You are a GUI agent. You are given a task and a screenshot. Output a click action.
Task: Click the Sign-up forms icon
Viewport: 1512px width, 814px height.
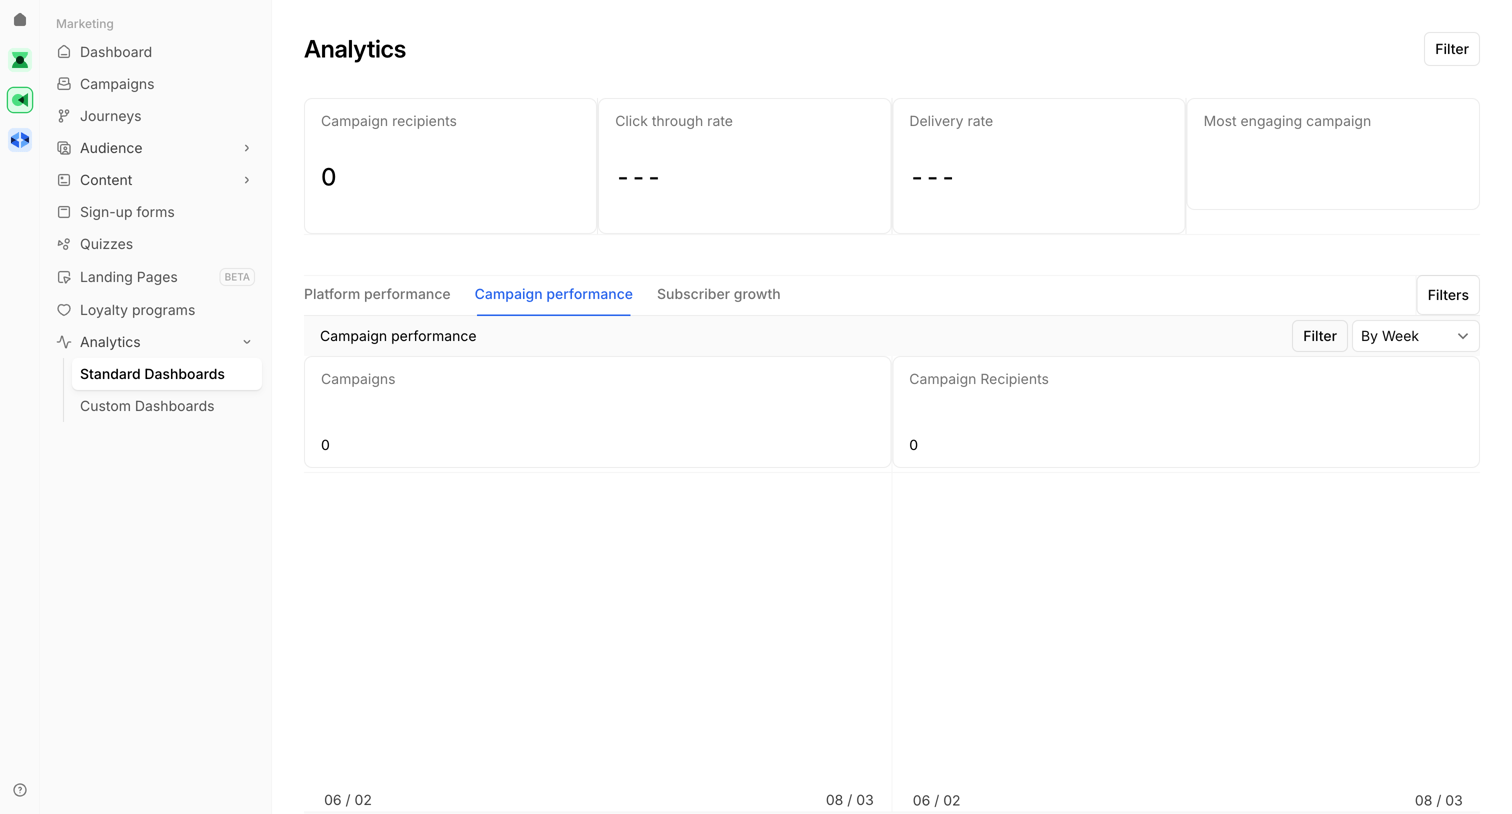coord(64,212)
